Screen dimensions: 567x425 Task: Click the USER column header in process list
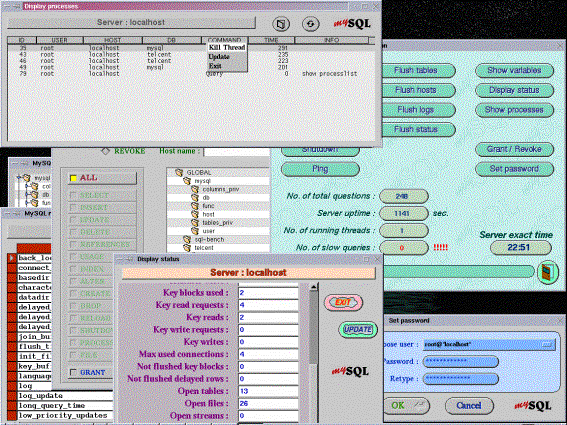[x=60, y=40]
